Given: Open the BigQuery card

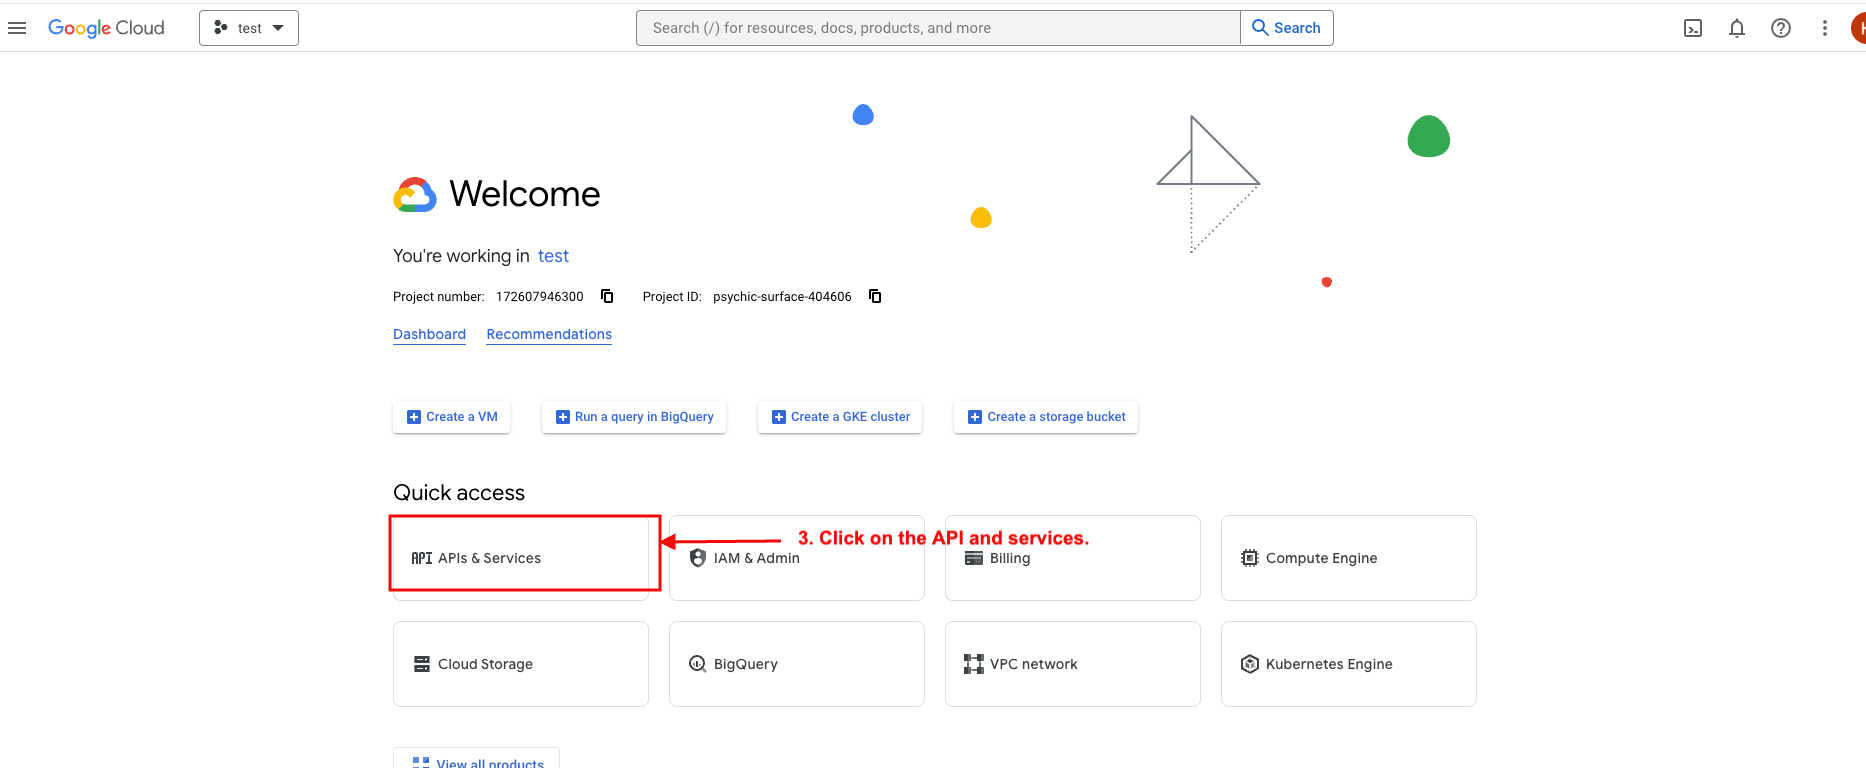Looking at the screenshot, I should (x=797, y=664).
